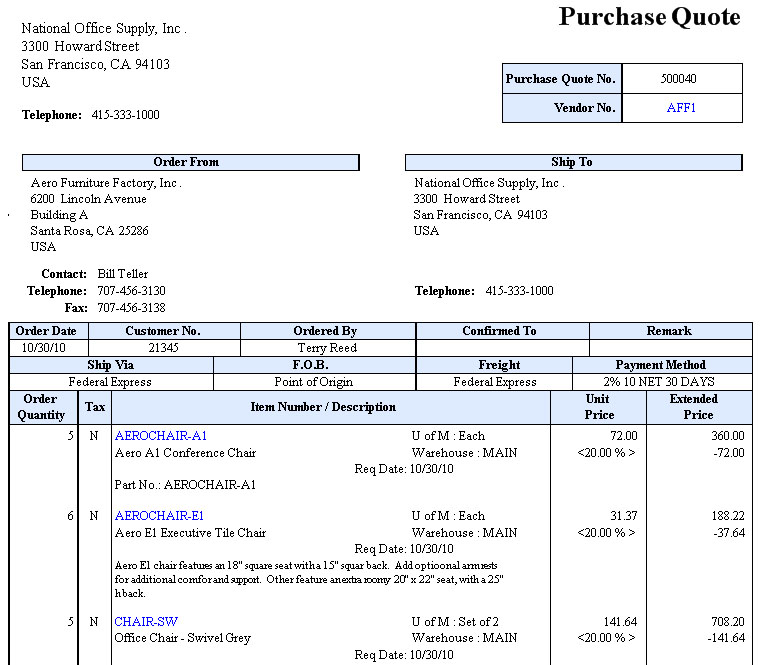764x665 pixels.
Task: Select the Purchase Quote number 500040
Action: coord(679,79)
